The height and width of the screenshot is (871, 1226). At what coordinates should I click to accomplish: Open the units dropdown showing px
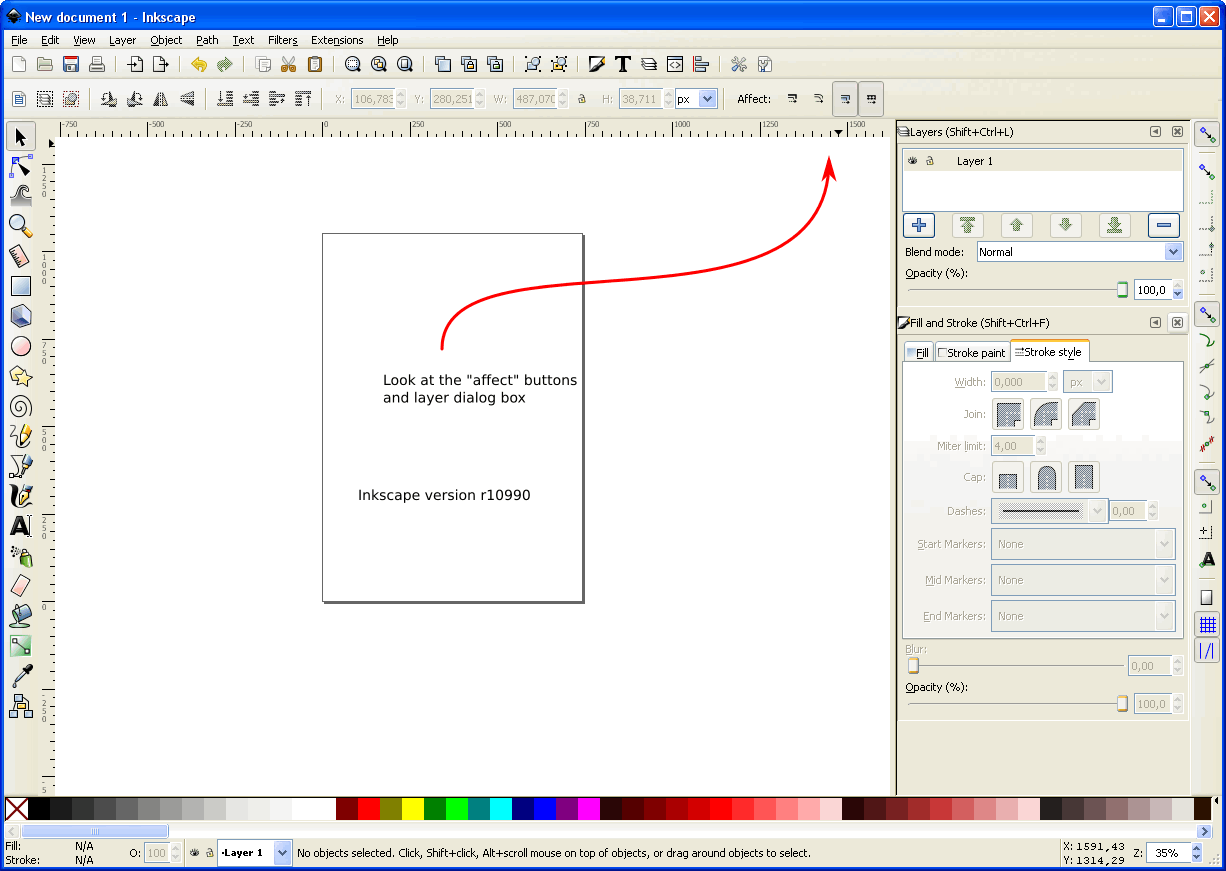(694, 98)
